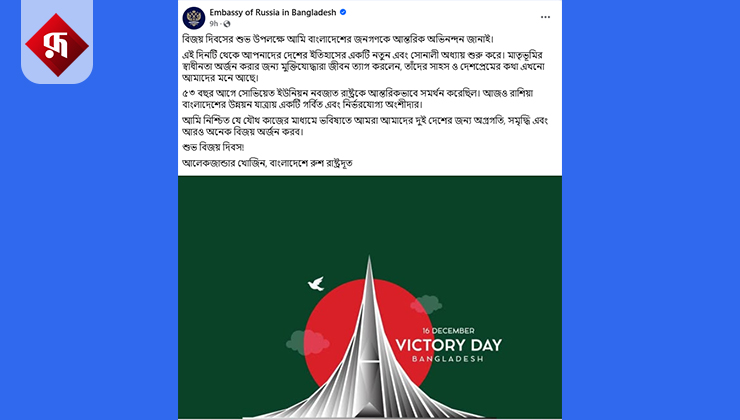Click the paragraph starting with ৫৩ বছর আগে
The image size is (740, 420).
tap(358, 99)
